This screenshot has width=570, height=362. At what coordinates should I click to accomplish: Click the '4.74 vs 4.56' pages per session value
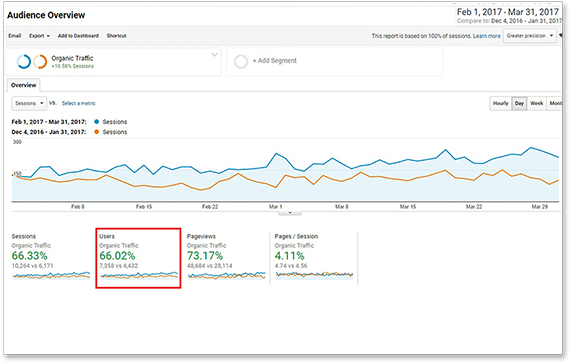click(x=291, y=266)
